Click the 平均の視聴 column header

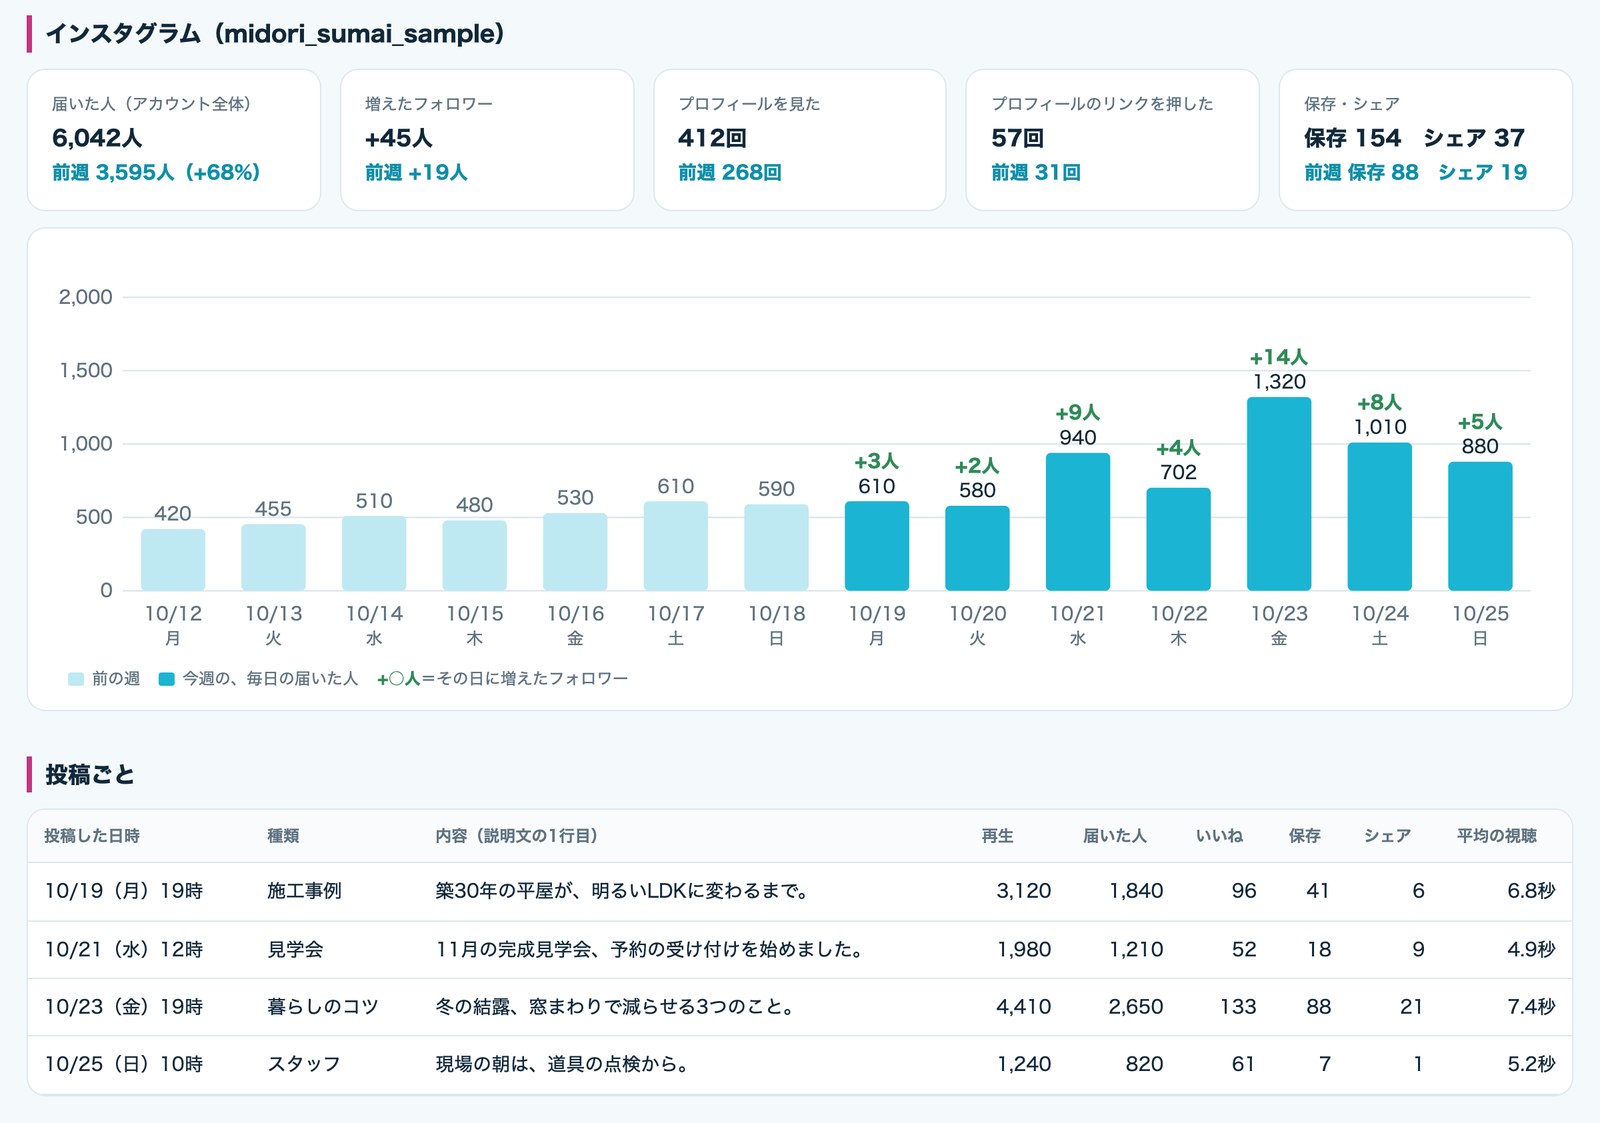[1496, 836]
